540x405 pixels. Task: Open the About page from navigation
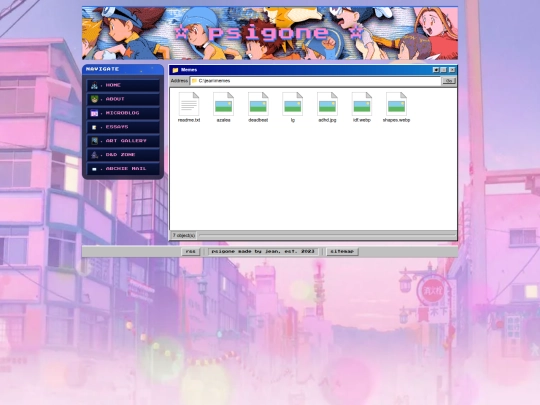(x=123, y=99)
